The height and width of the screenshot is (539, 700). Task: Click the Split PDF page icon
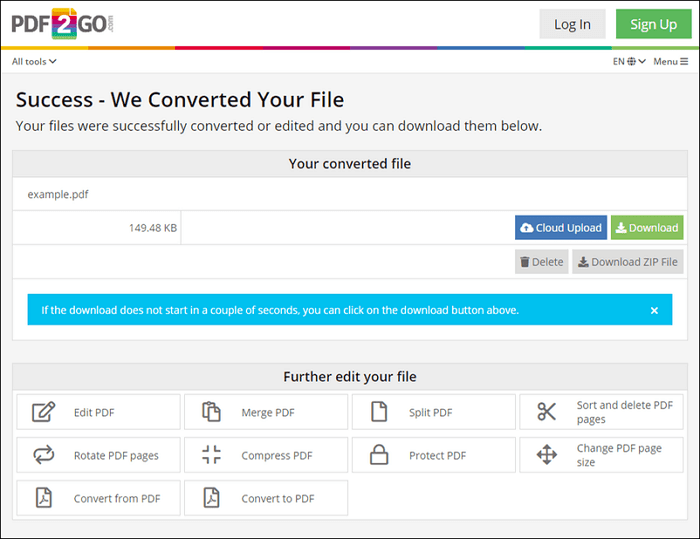(378, 412)
